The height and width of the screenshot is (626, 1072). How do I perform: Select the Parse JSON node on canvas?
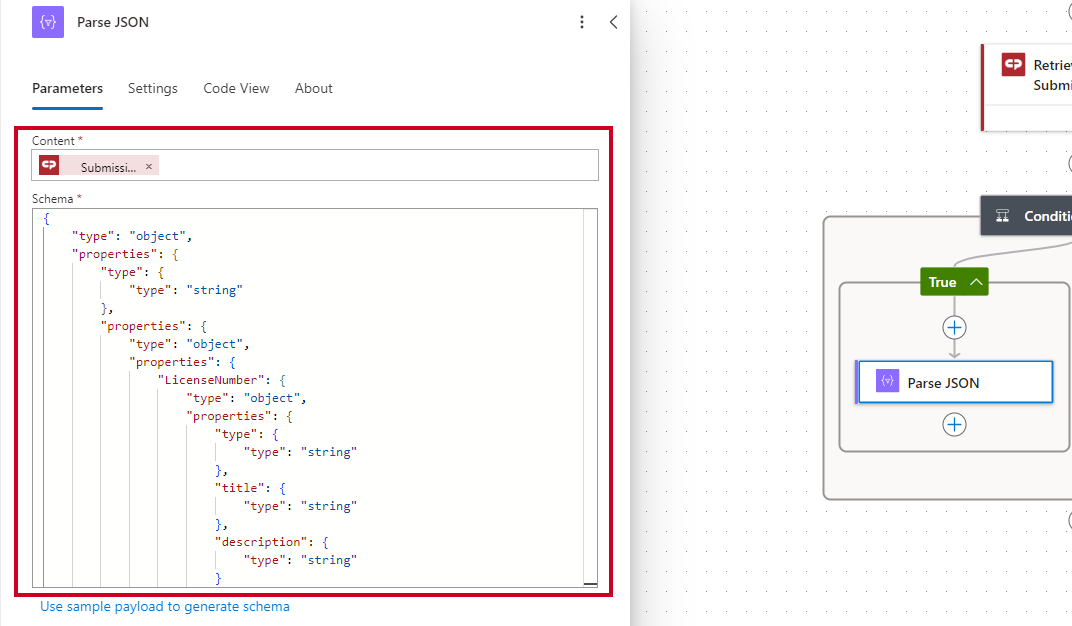click(x=954, y=383)
